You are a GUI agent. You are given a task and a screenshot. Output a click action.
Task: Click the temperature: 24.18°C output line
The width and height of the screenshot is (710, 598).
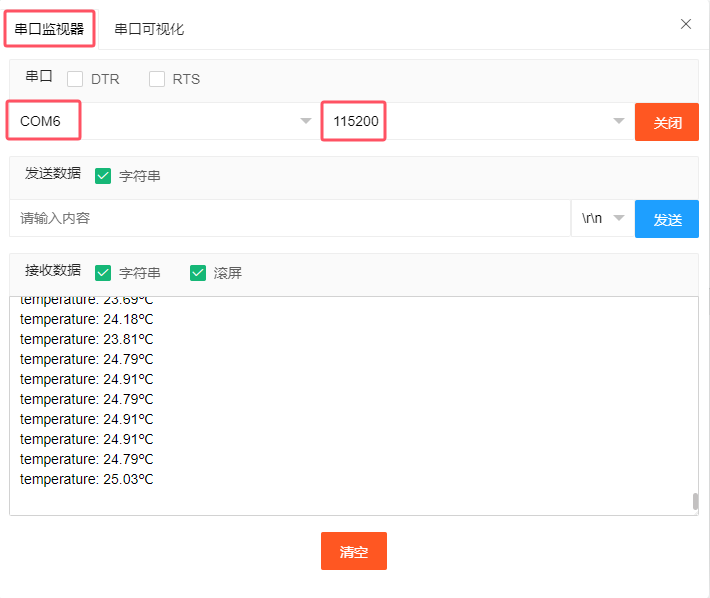(x=87, y=319)
